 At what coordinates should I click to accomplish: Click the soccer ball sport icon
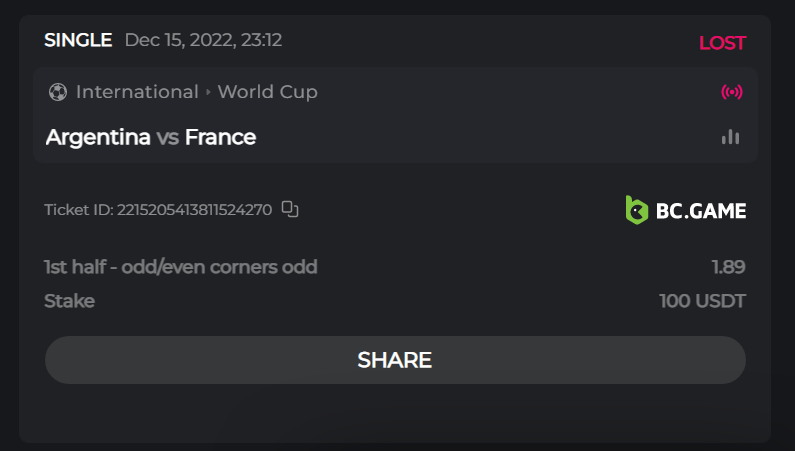click(57, 92)
